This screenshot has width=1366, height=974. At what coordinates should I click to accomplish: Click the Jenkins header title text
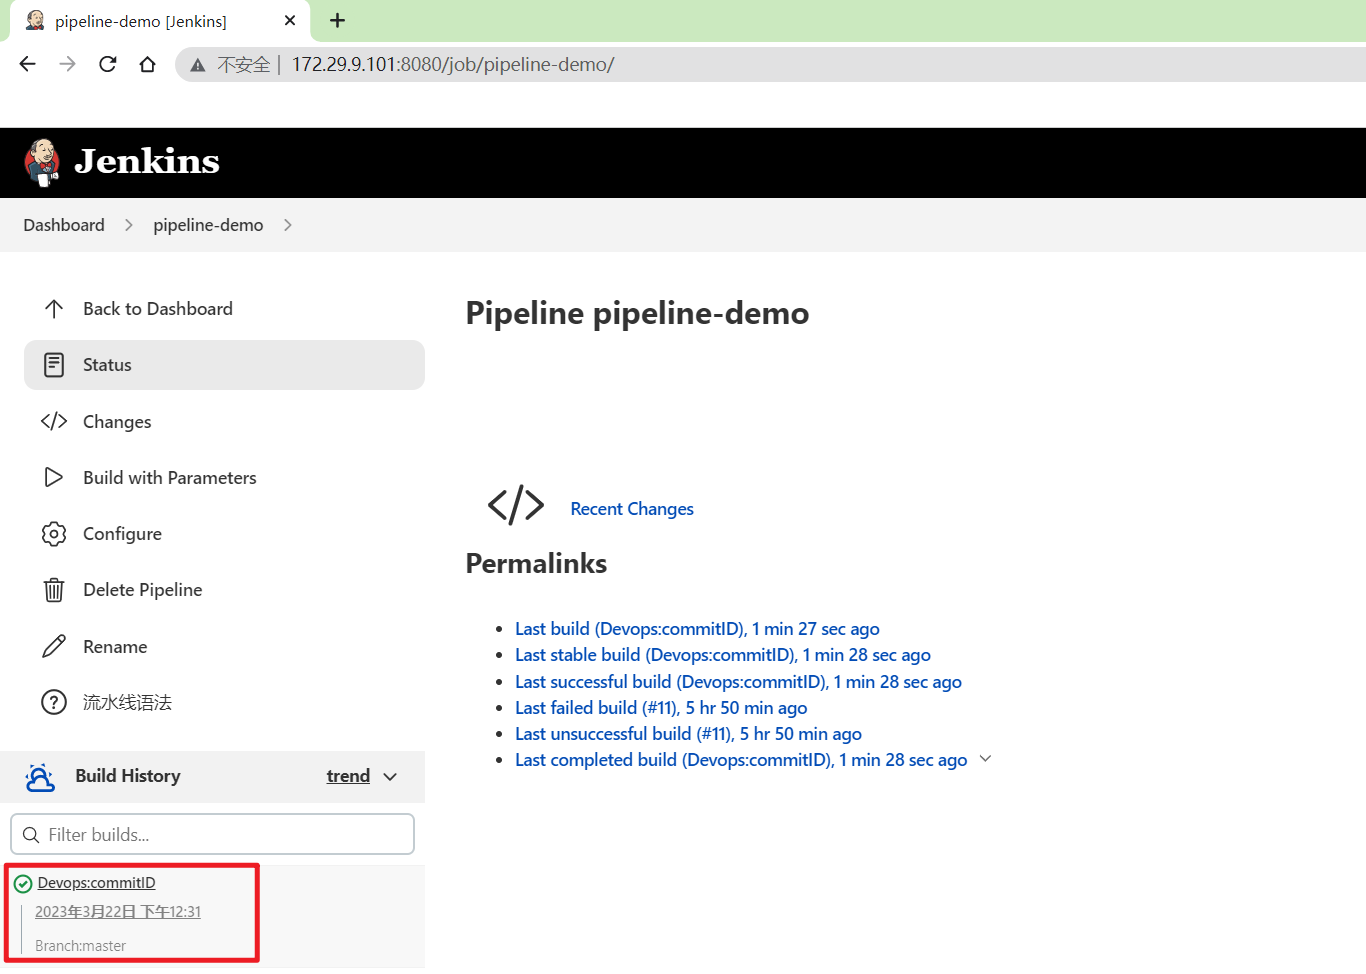coord(147,161)
